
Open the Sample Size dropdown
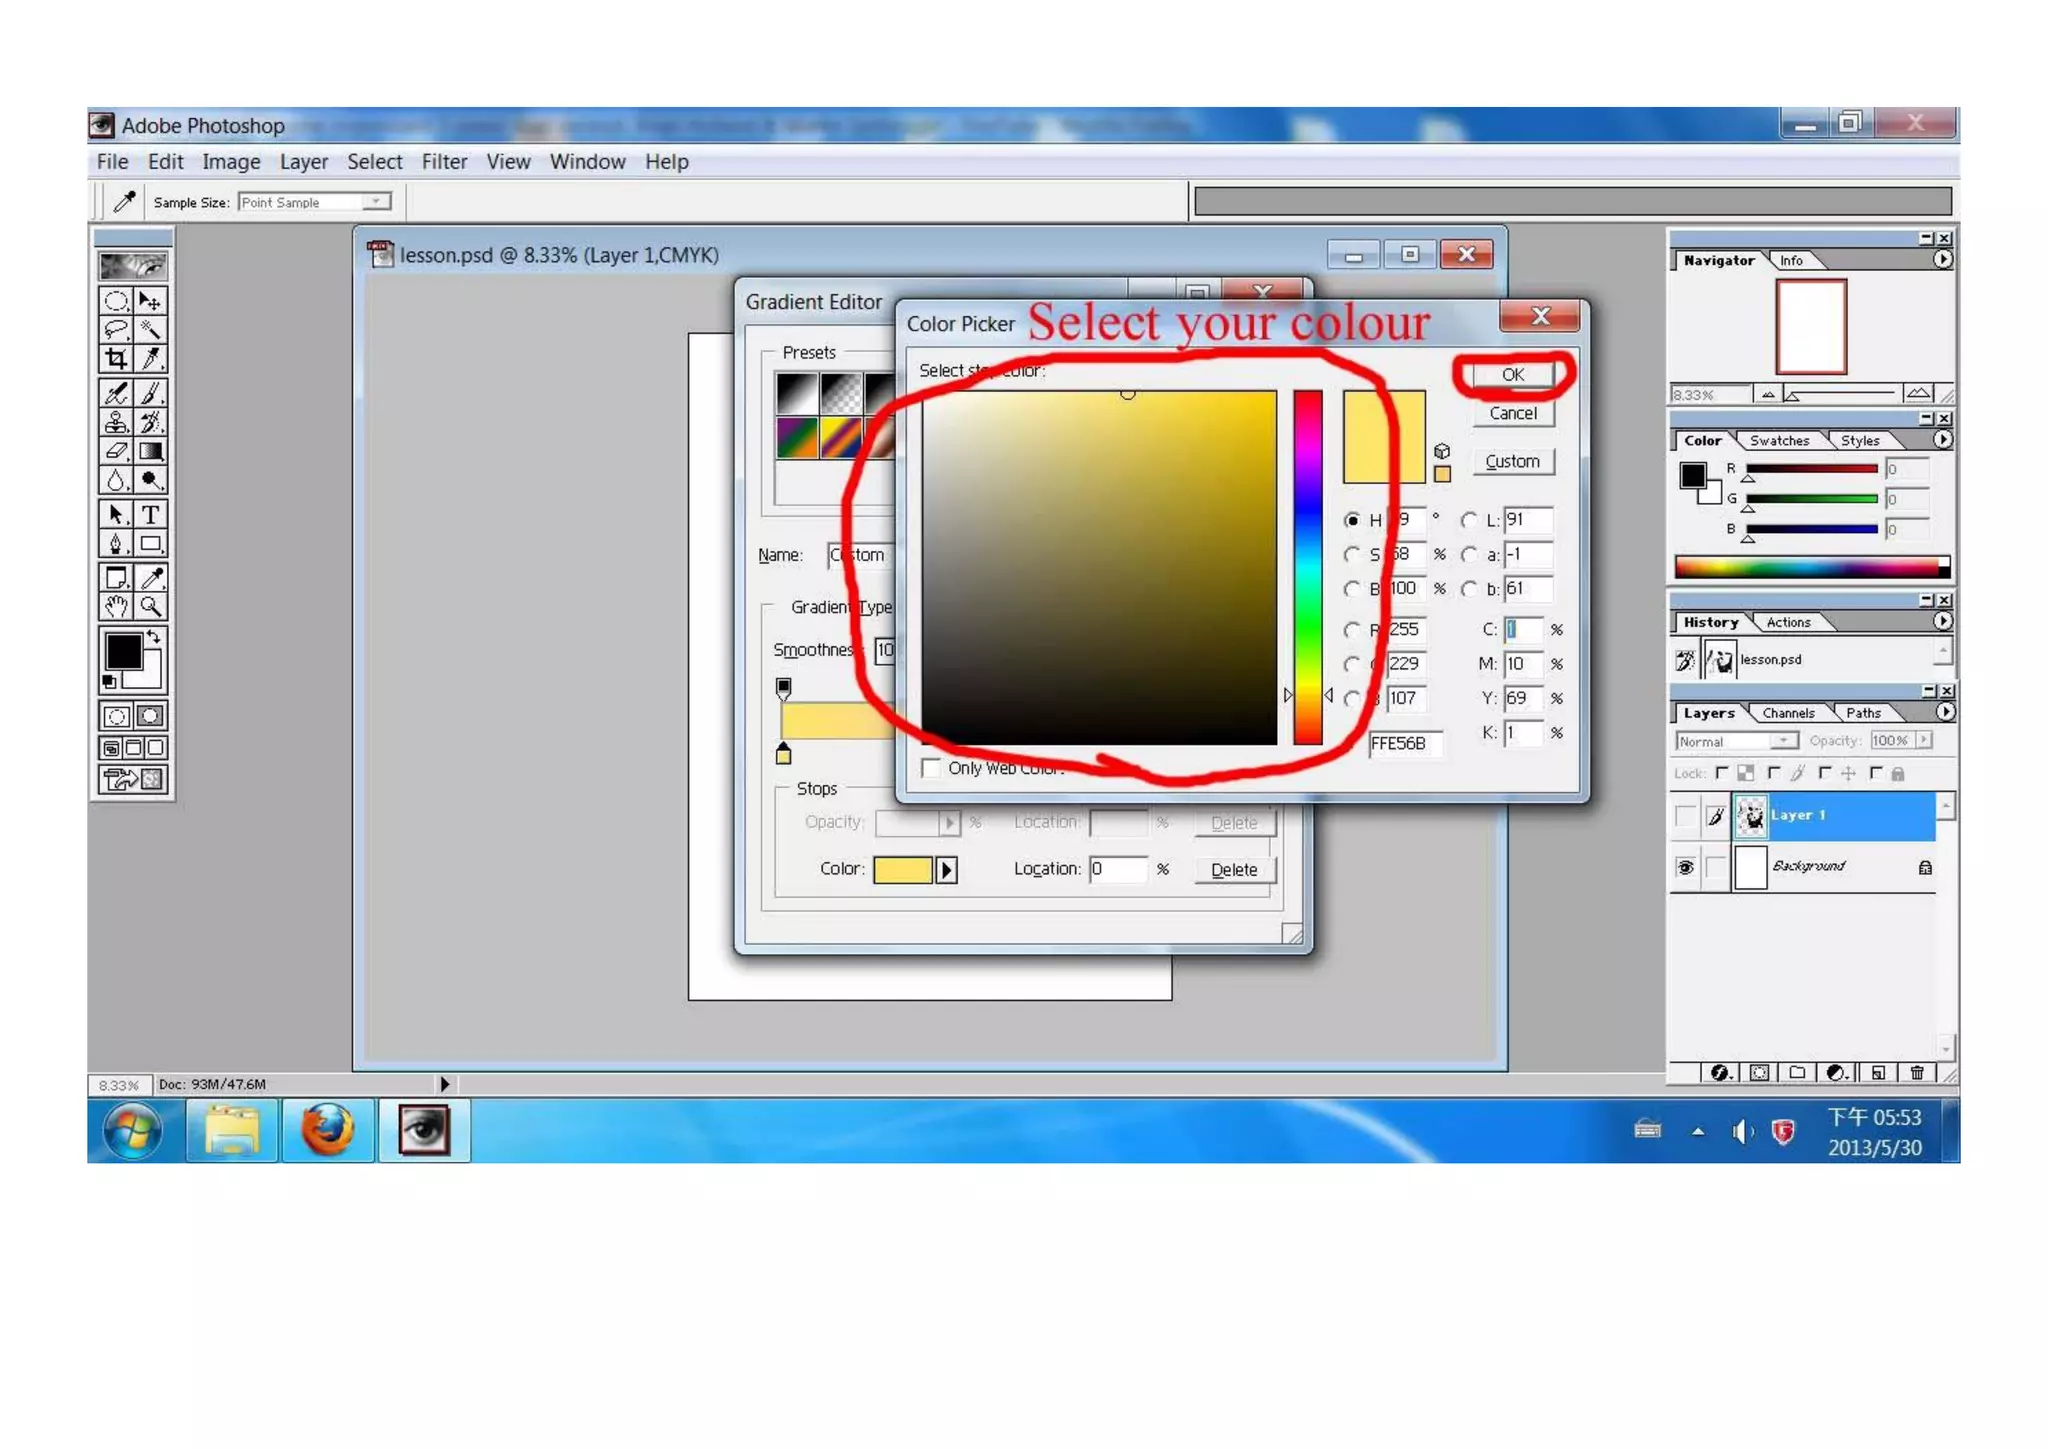[376, 202]
